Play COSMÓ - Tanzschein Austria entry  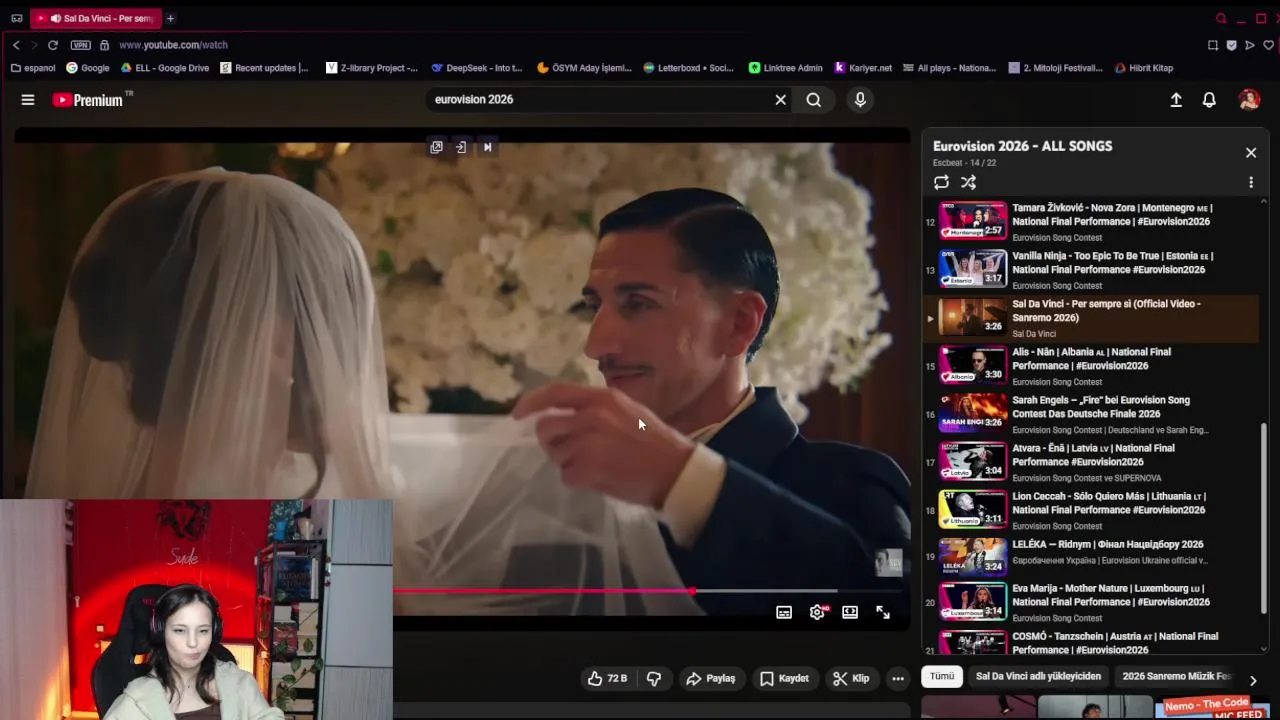click(1092, 642)
